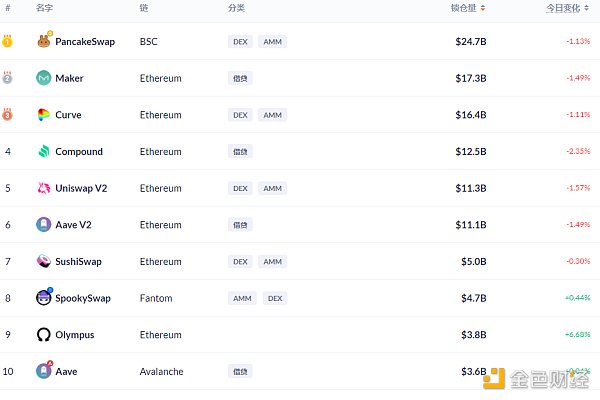Sort by 今日变化 column arrows
This screenshot has width=600, height=400.
point(586,8)
